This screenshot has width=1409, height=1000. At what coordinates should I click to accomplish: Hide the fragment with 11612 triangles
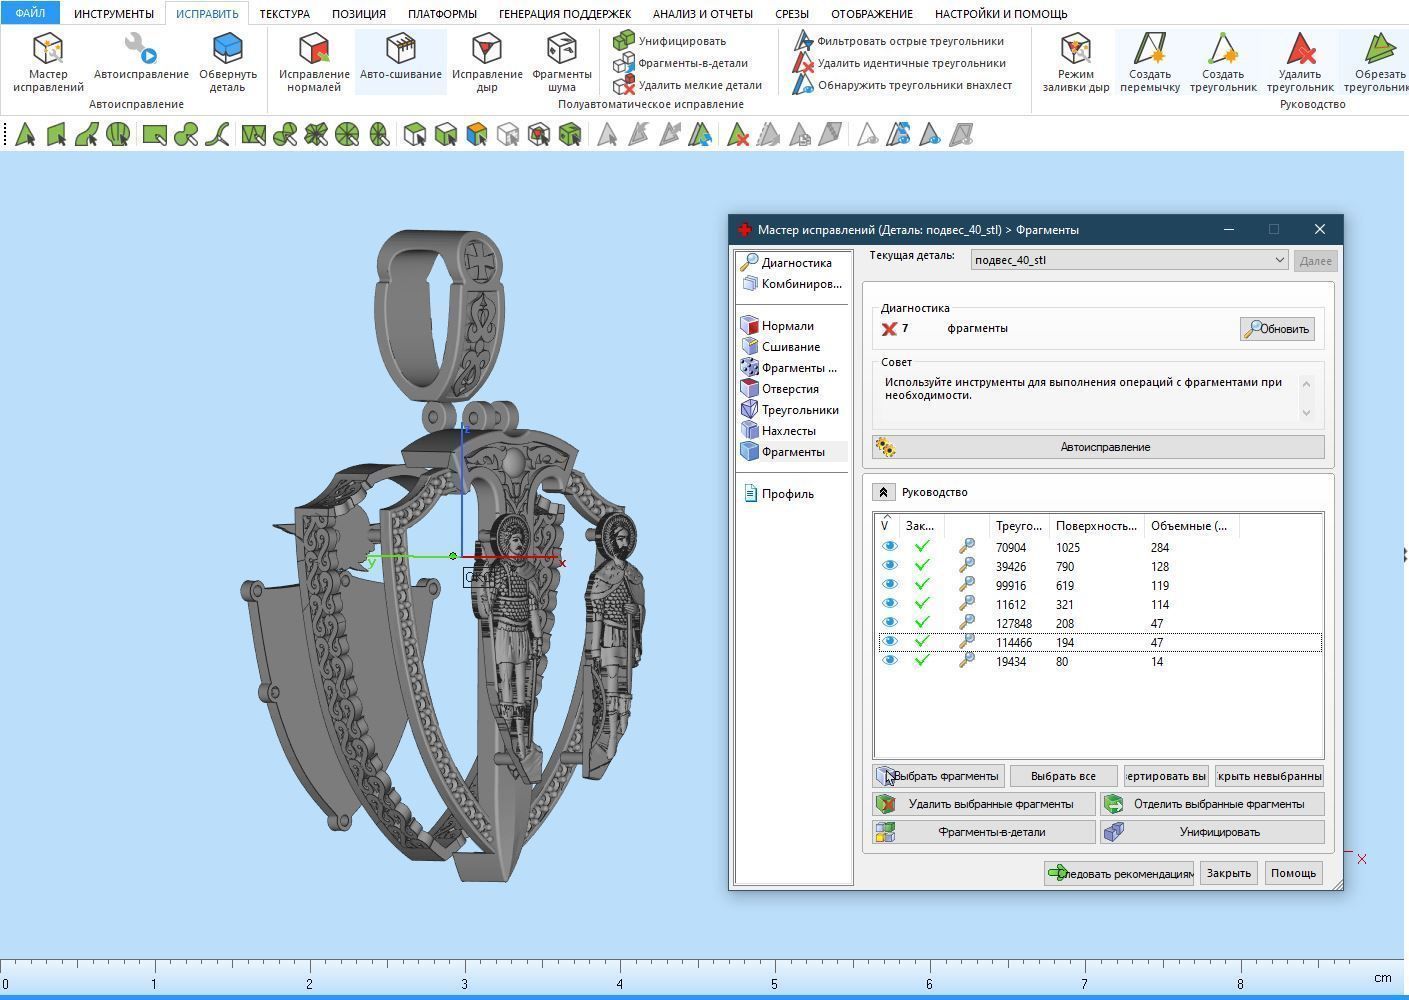pos(889,604)
